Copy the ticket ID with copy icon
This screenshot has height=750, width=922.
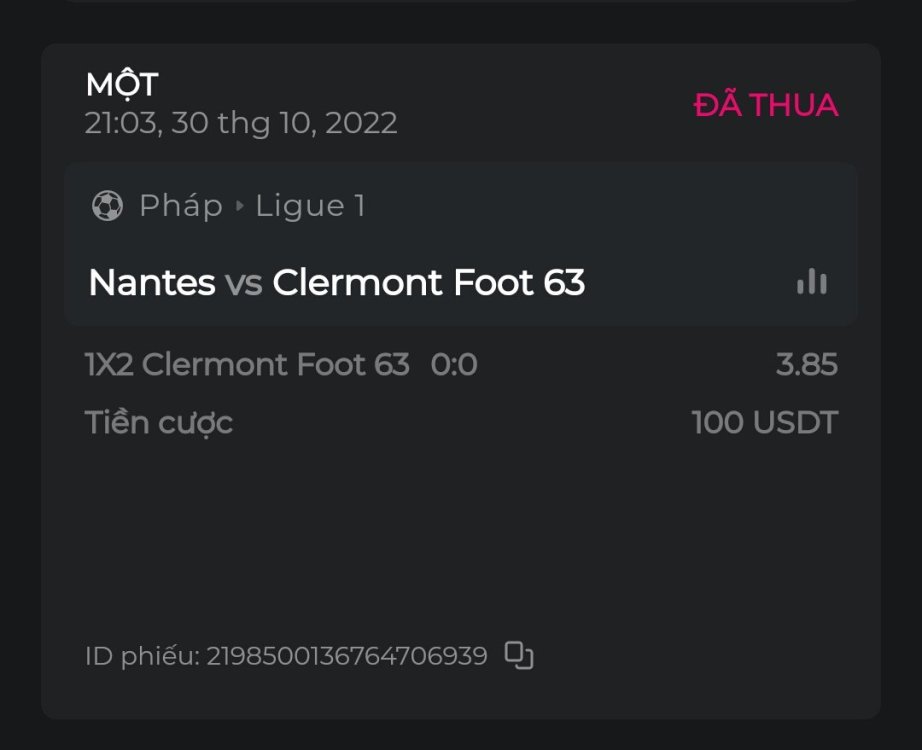[519, 656]
